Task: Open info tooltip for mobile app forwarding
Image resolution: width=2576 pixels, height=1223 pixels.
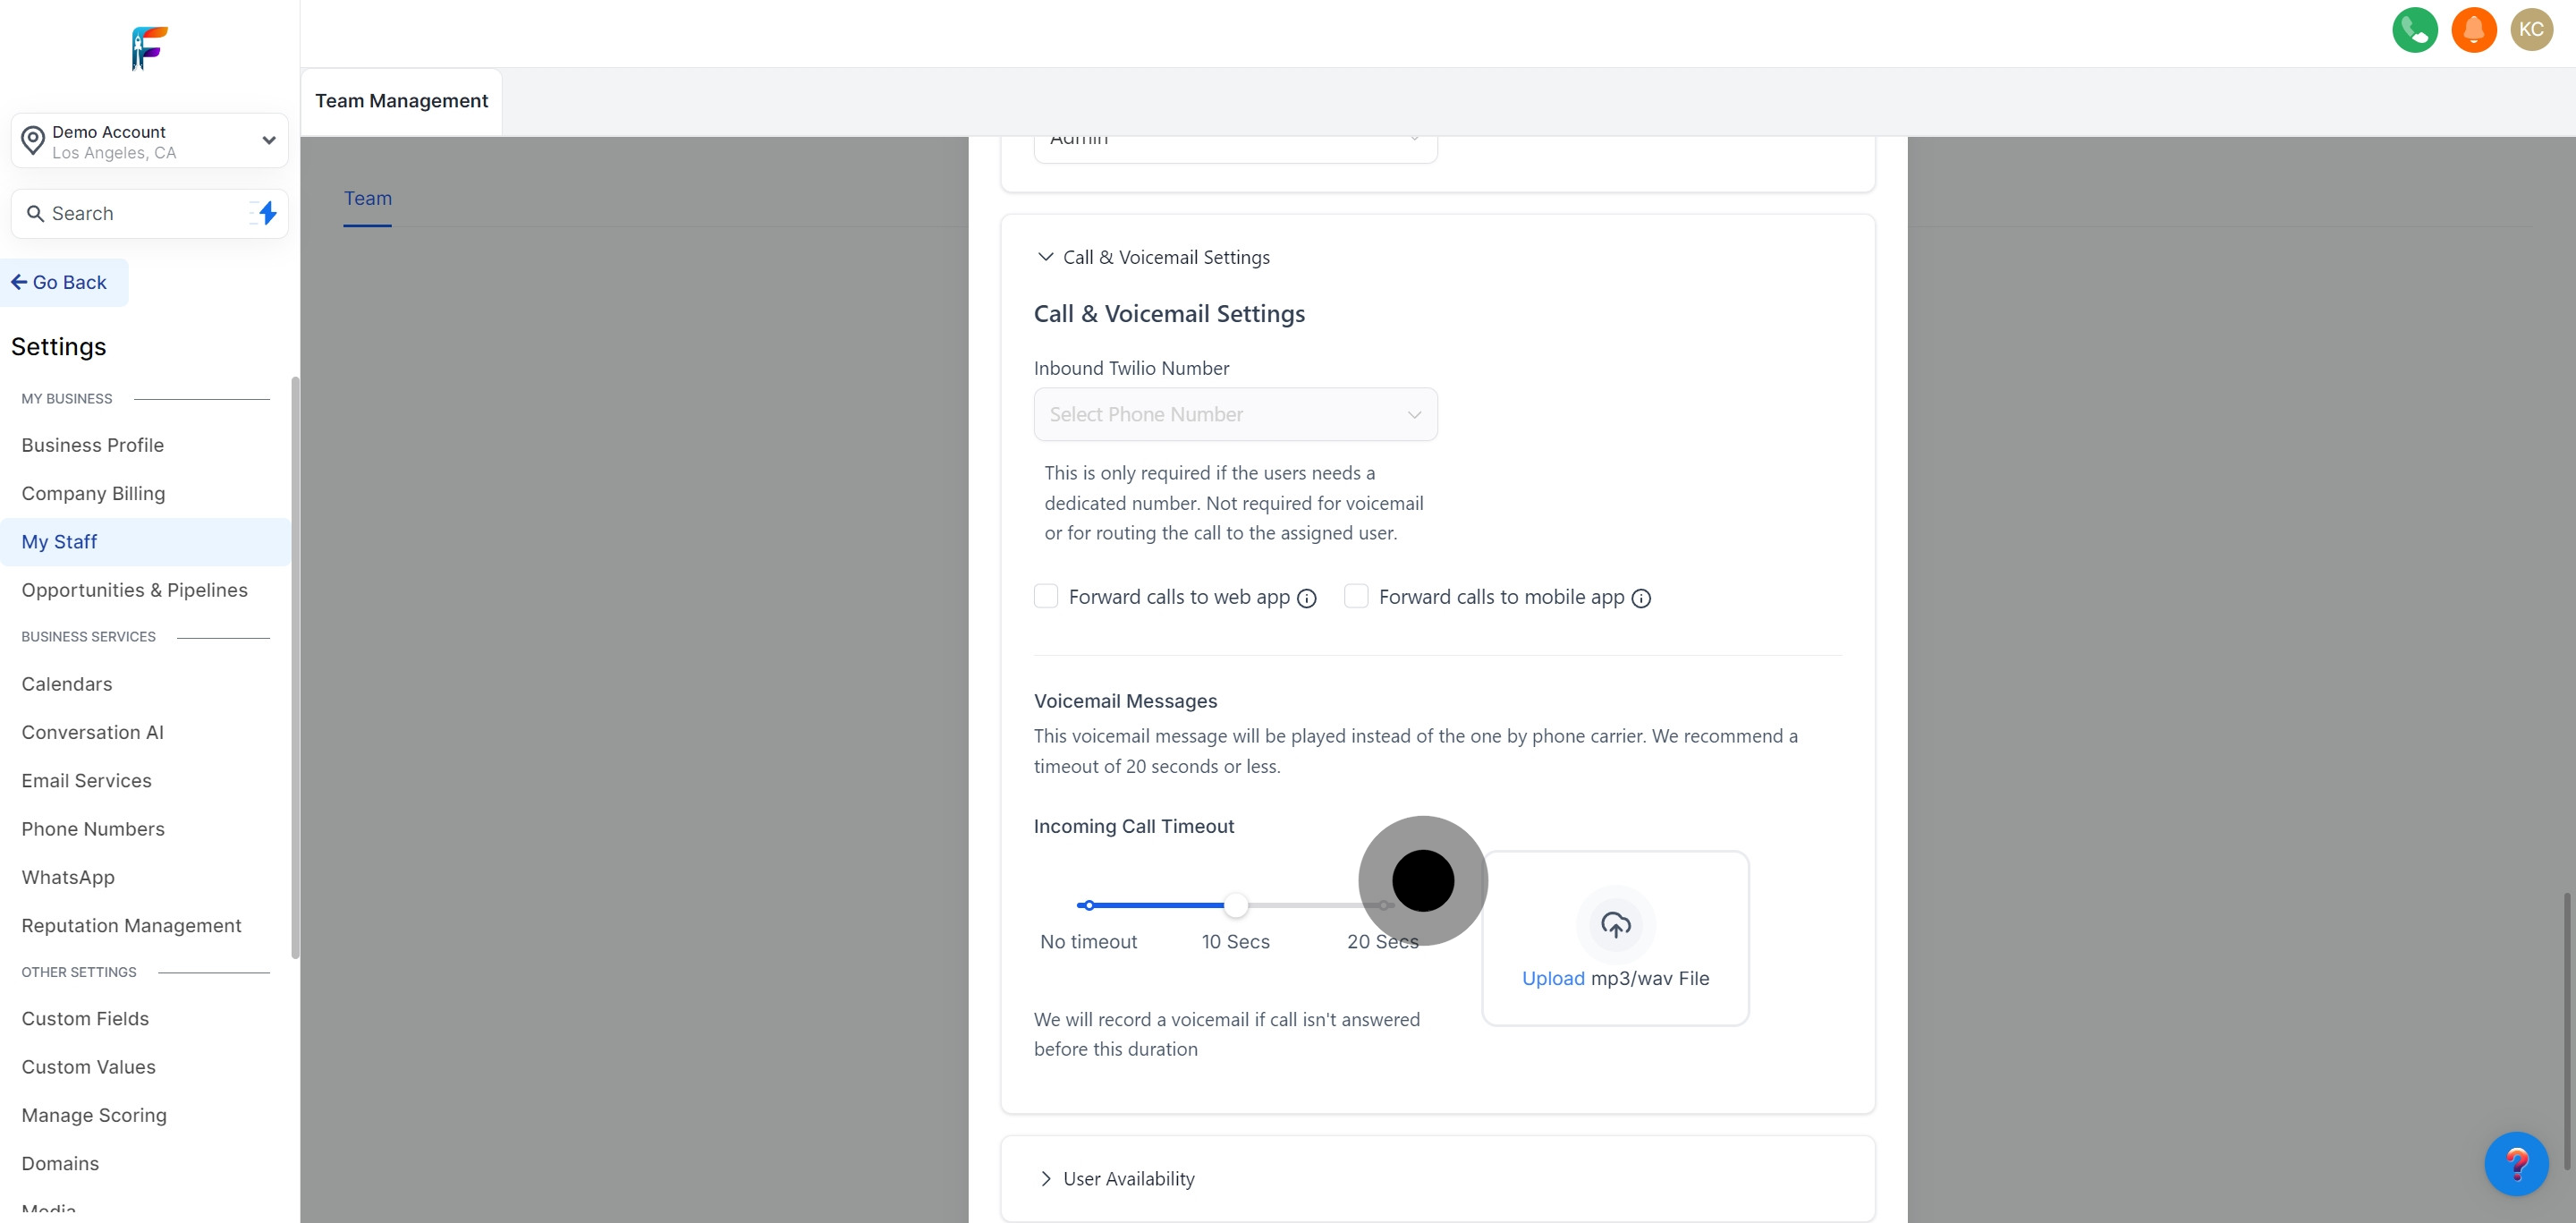Action: (1641, 598)
